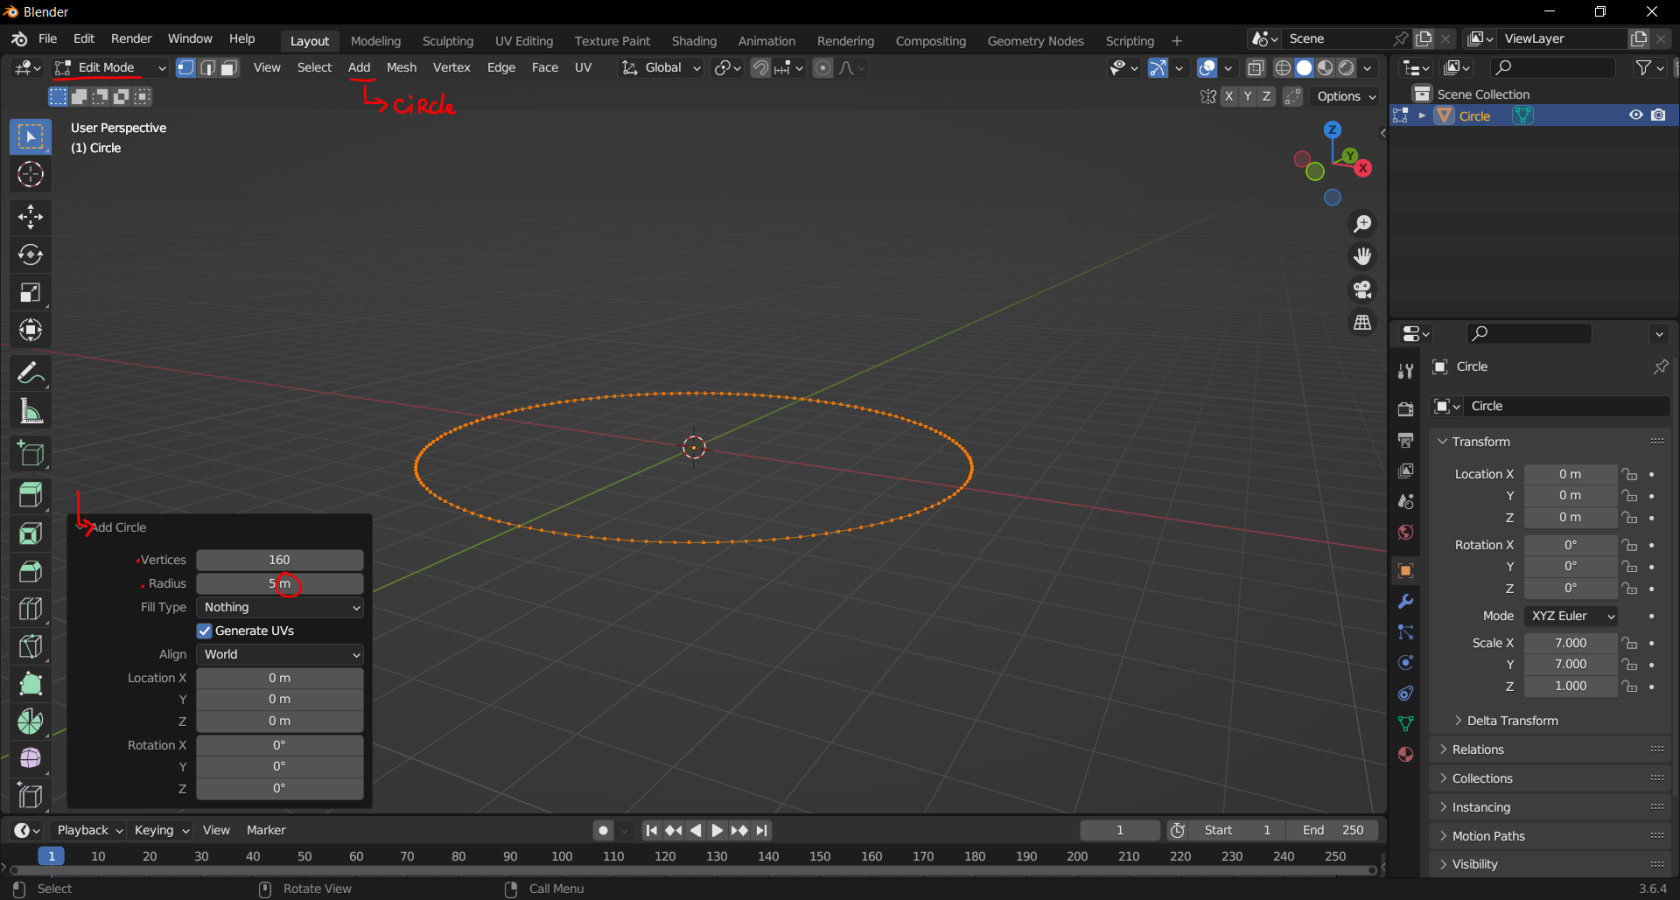Switch to vertex select mode
This screenshot has width=1680, height=900.
coord(186,68)
